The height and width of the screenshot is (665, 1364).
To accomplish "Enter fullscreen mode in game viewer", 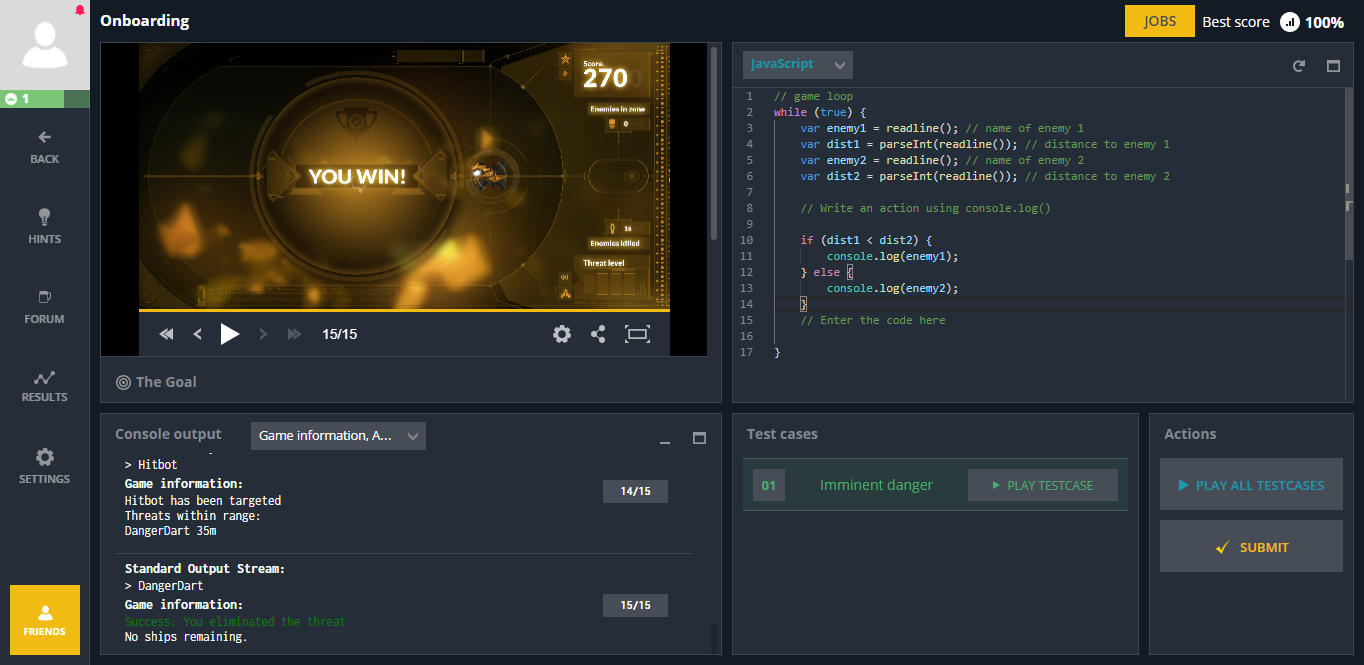I will 637,334.
